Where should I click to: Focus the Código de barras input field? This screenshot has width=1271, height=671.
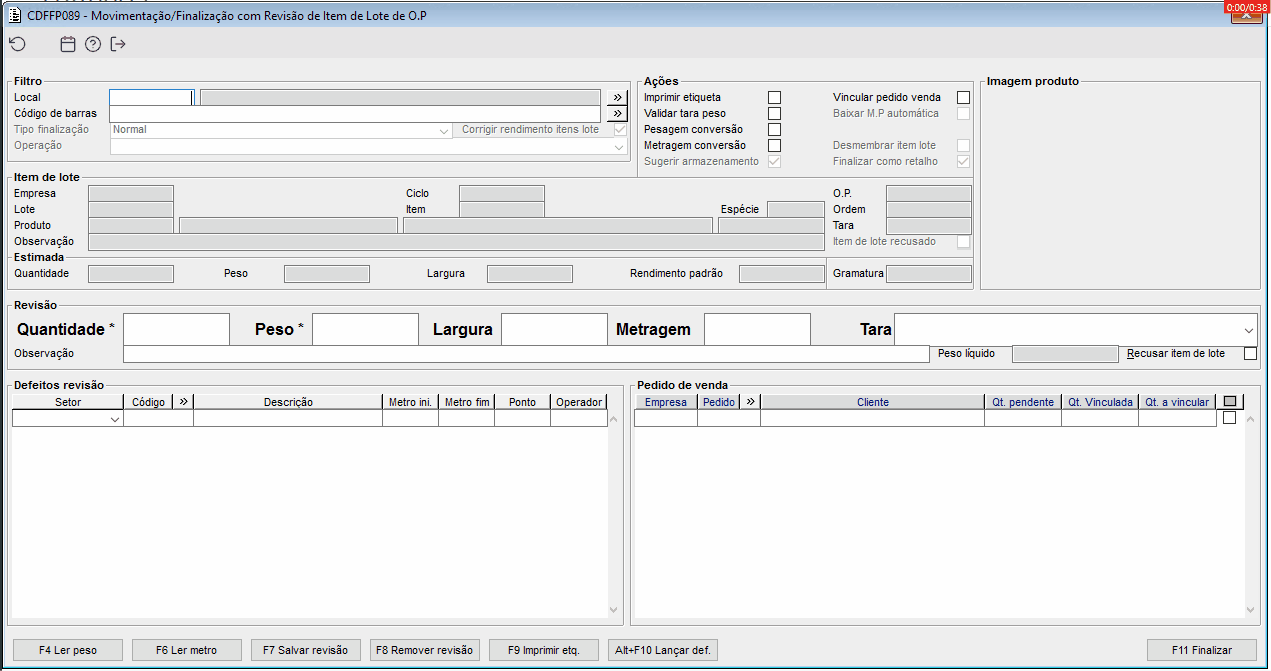354,114
